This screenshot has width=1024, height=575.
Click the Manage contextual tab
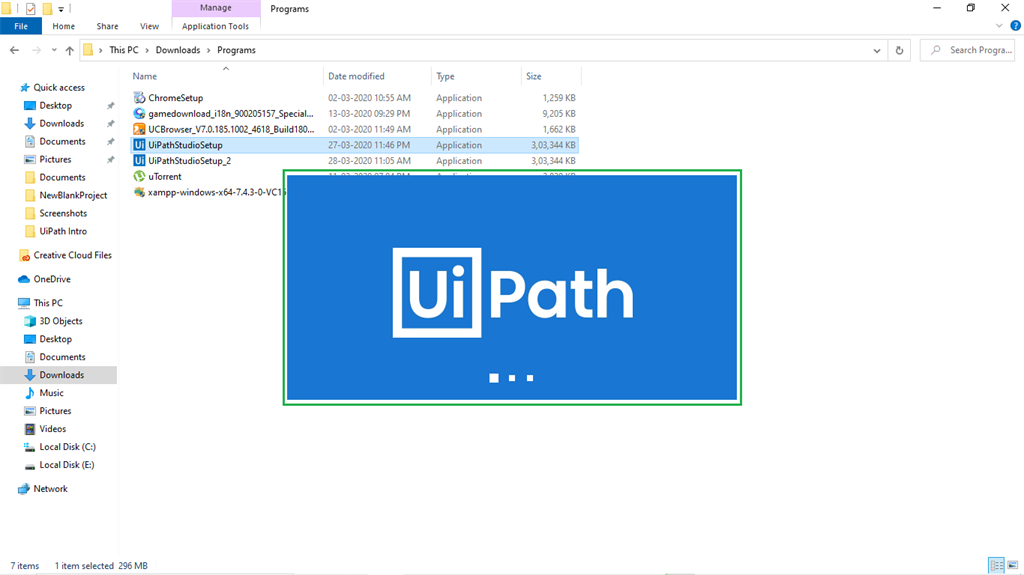(x=216, y=8)
